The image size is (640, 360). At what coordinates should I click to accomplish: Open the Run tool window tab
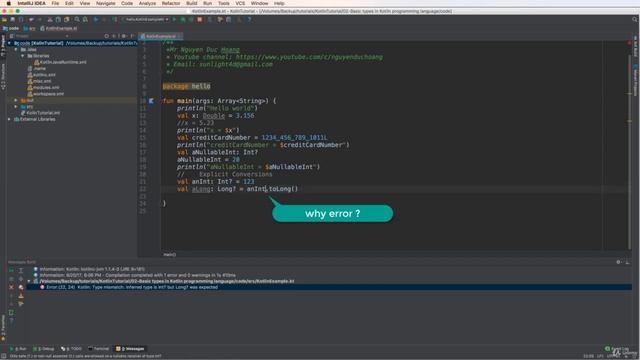(x=19, y=349)
